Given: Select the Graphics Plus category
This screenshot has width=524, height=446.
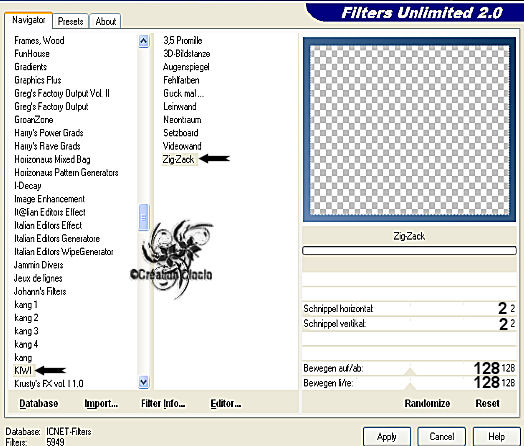Looking at the screenshot, I should (38, 80).
